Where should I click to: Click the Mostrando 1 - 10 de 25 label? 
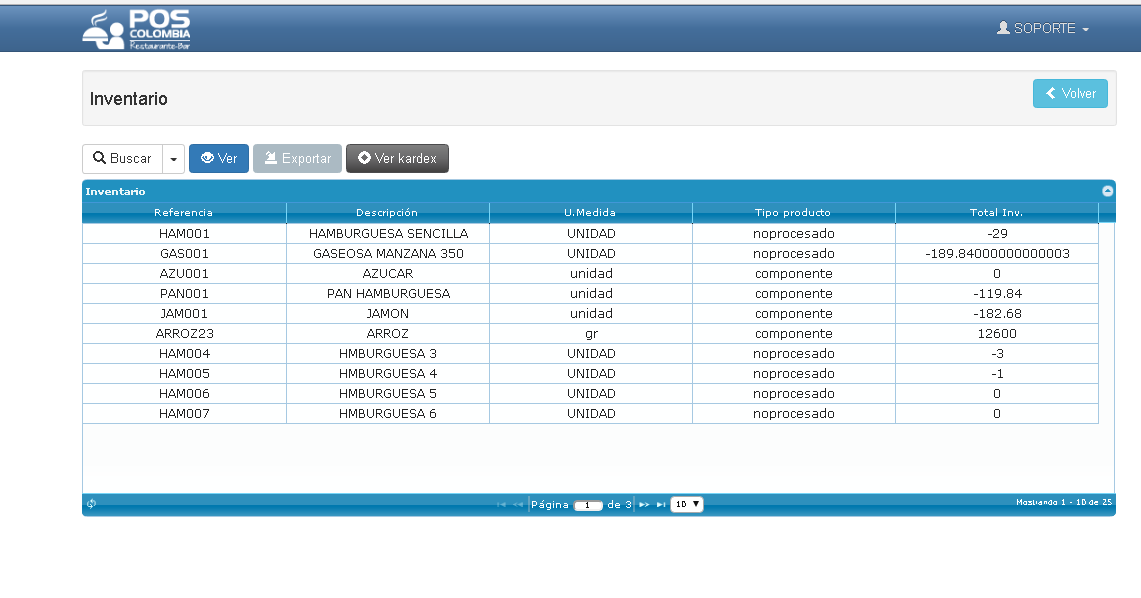click(x=1064, y=503)
